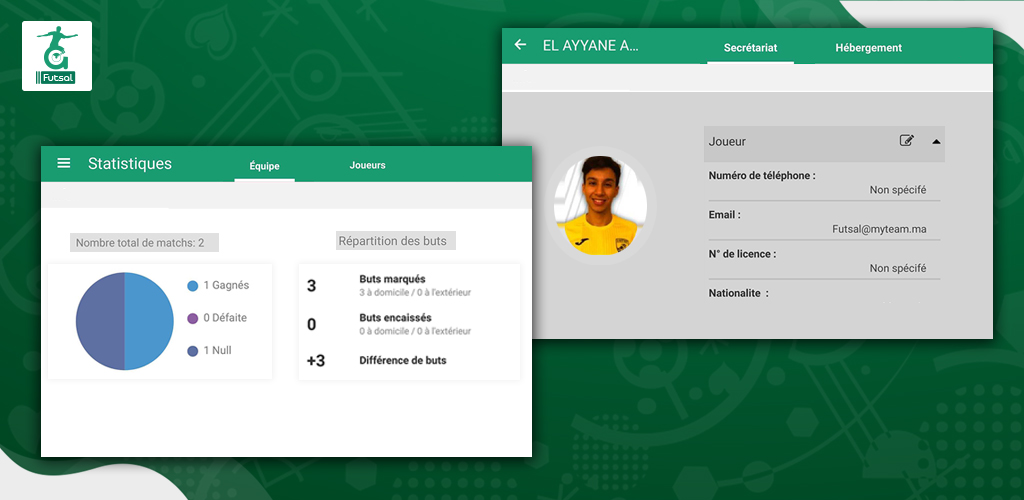Click the Joueur section header label
This screenshot has width=1024, height=500.
pos(727,142)
